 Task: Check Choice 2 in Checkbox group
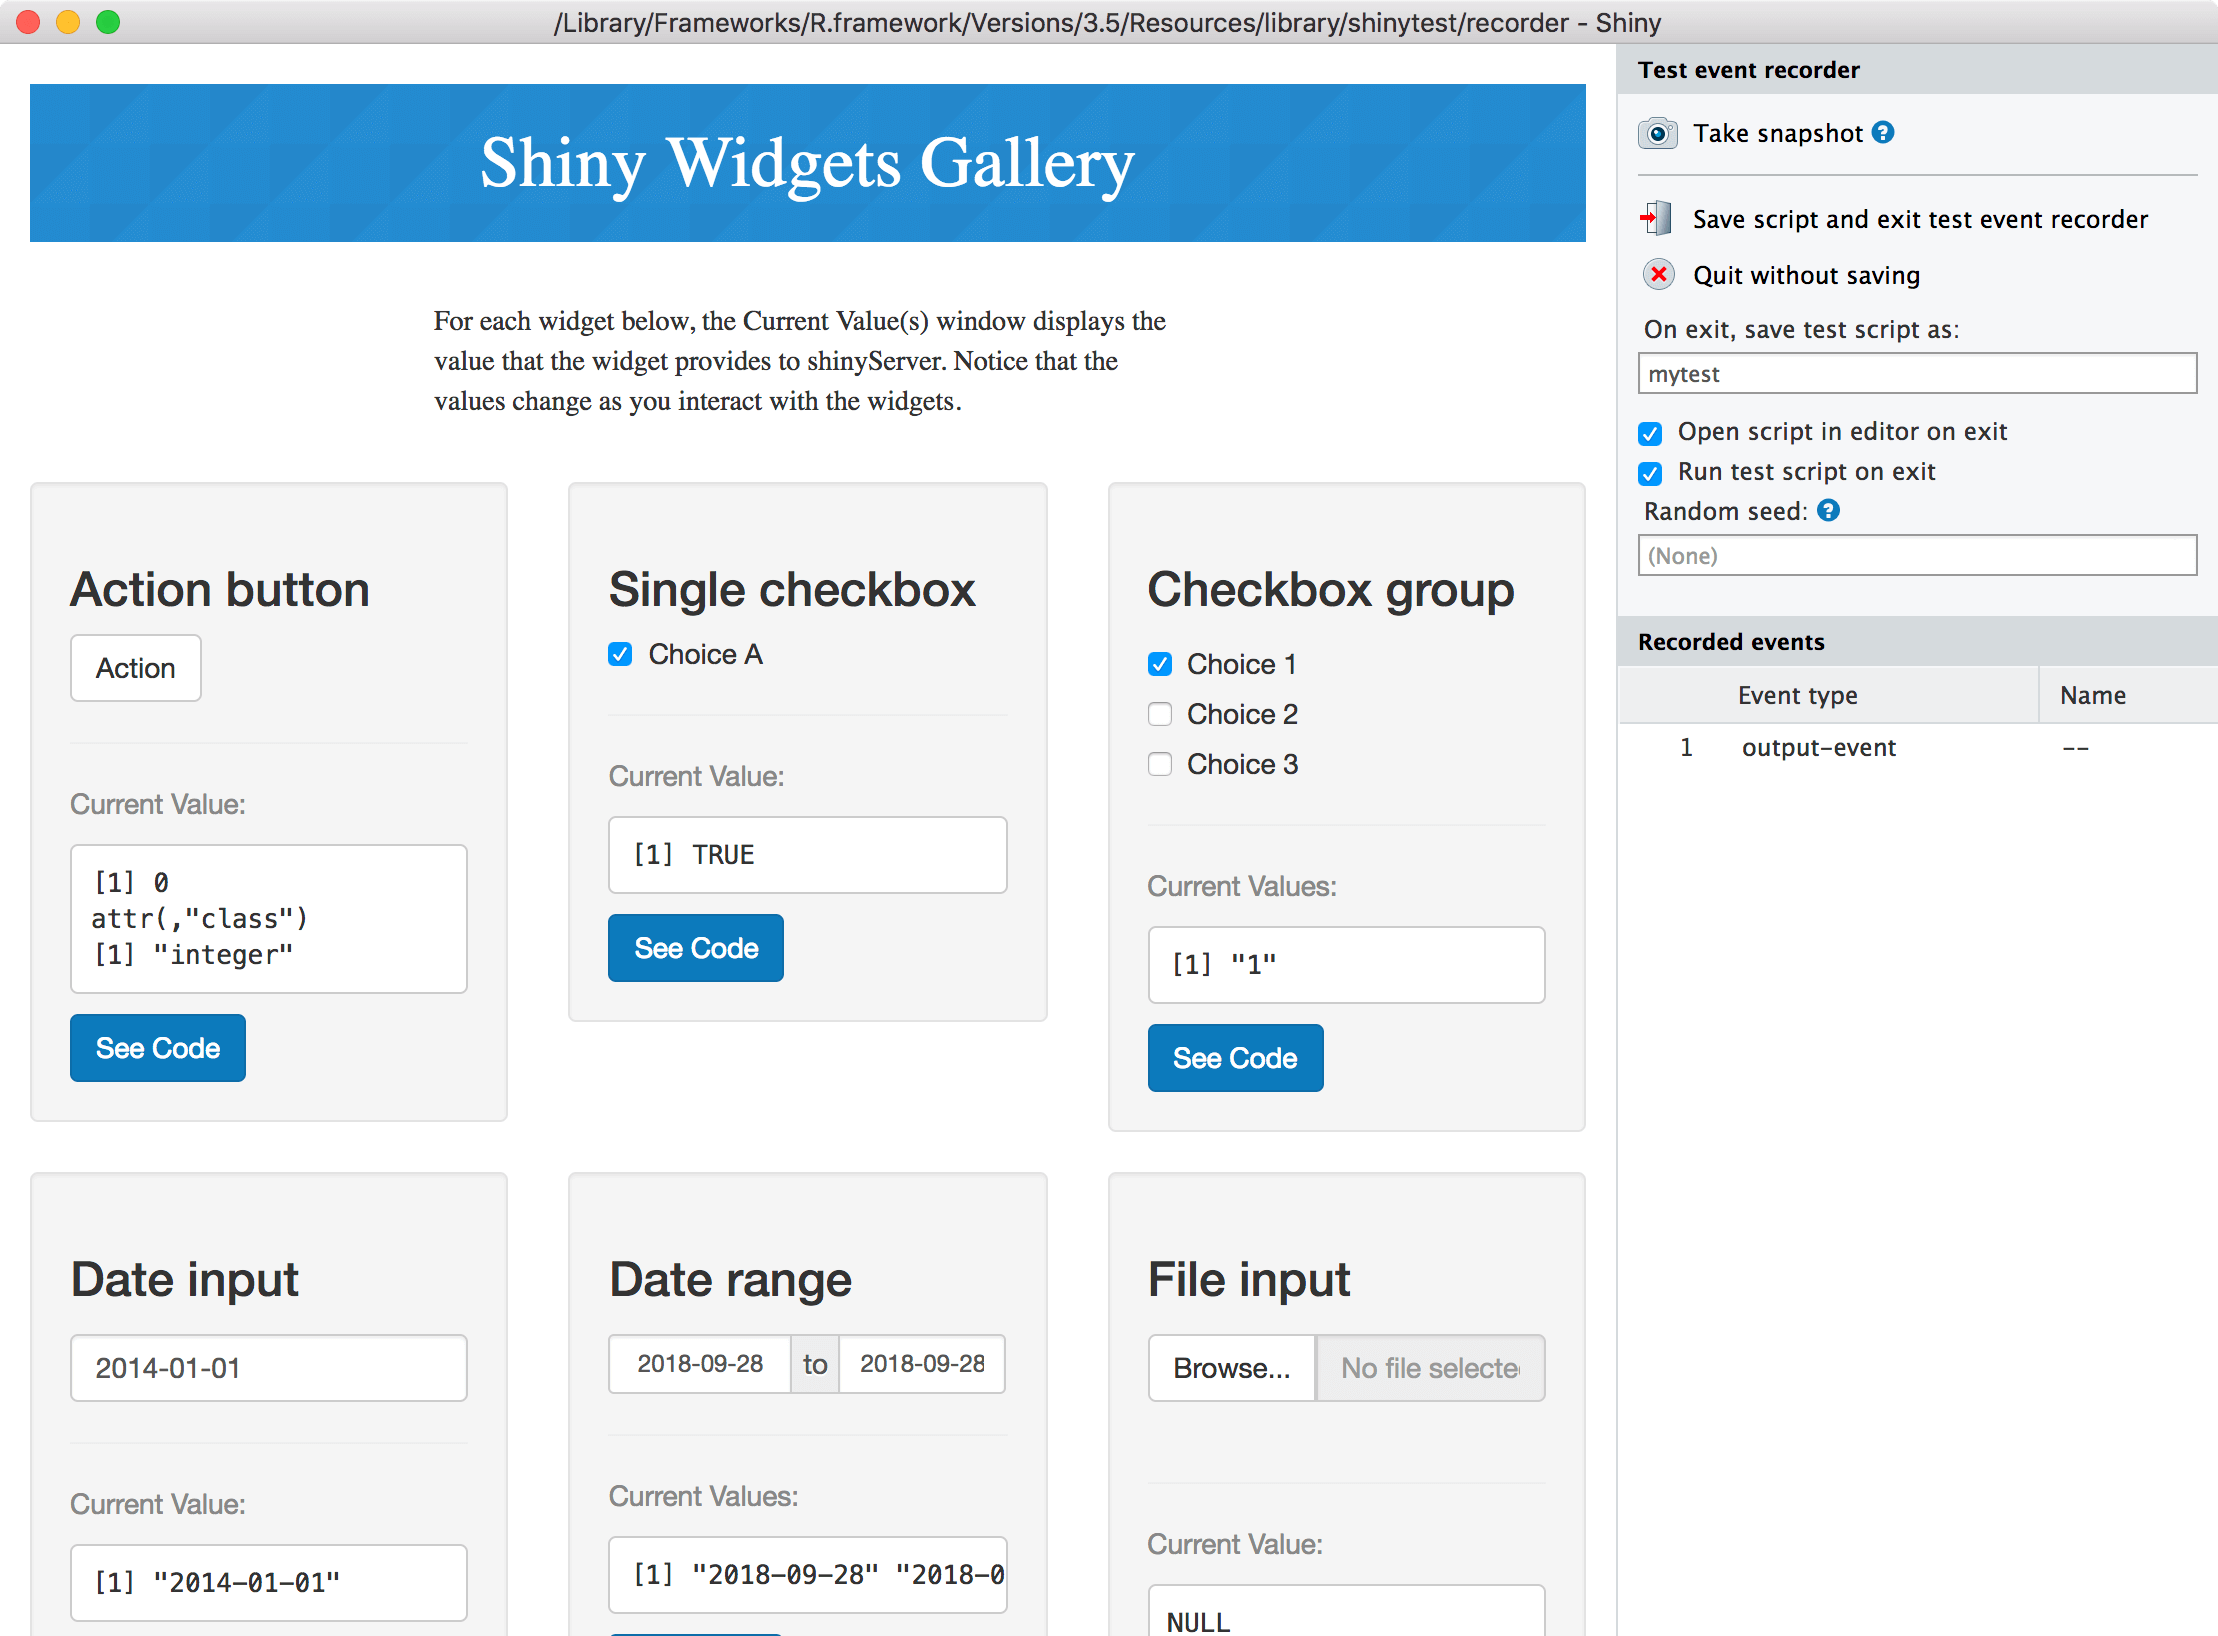click(x=1160, y=714)
